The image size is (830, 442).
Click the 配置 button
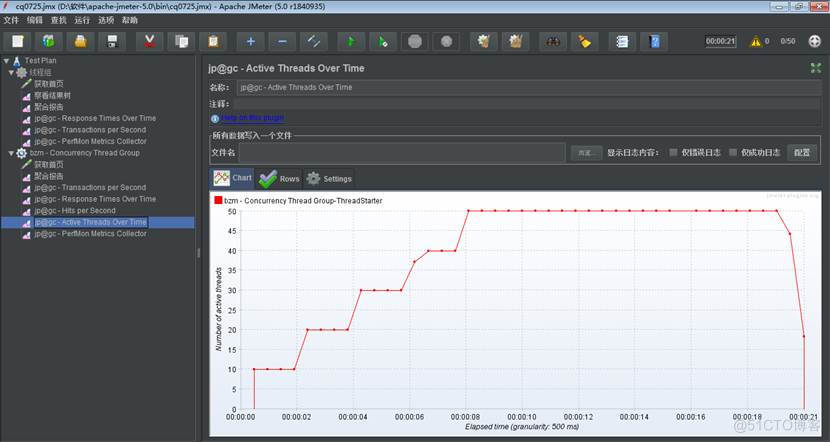click(802, 153)
